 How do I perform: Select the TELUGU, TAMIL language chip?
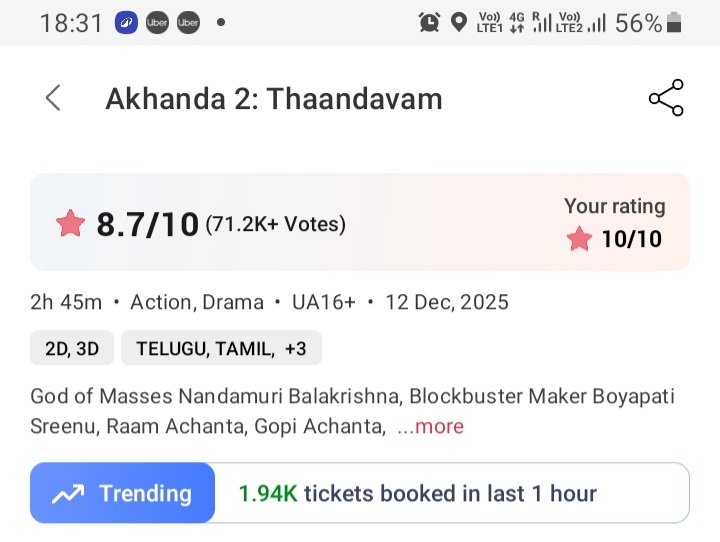[x=205, y=348]
